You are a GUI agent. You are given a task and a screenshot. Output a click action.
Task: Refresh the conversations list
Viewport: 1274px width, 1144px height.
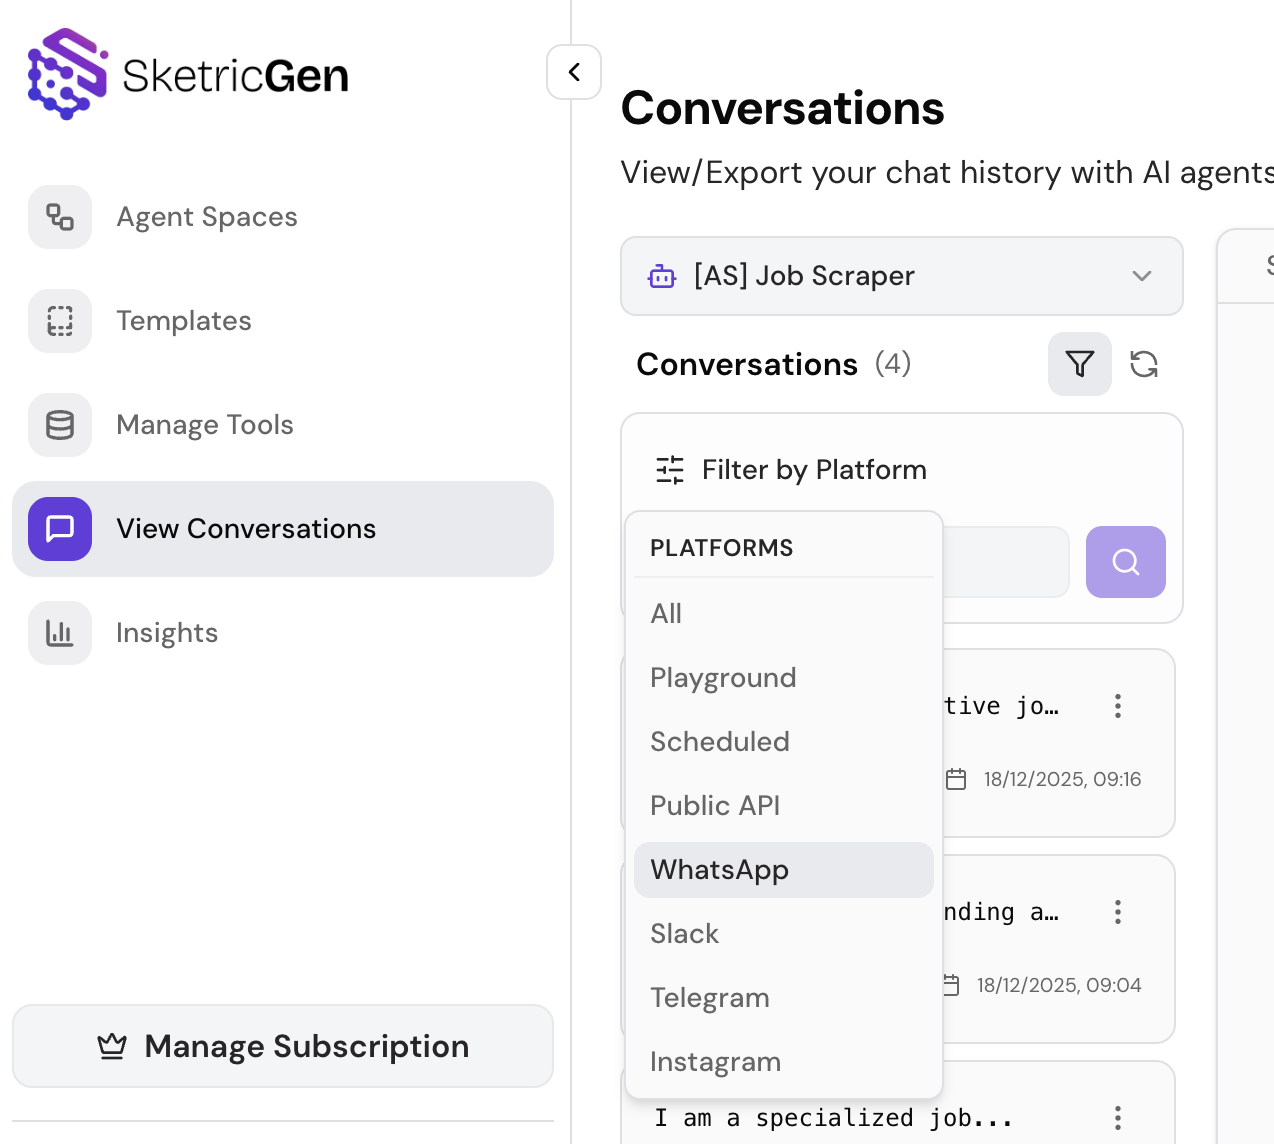1144,364
